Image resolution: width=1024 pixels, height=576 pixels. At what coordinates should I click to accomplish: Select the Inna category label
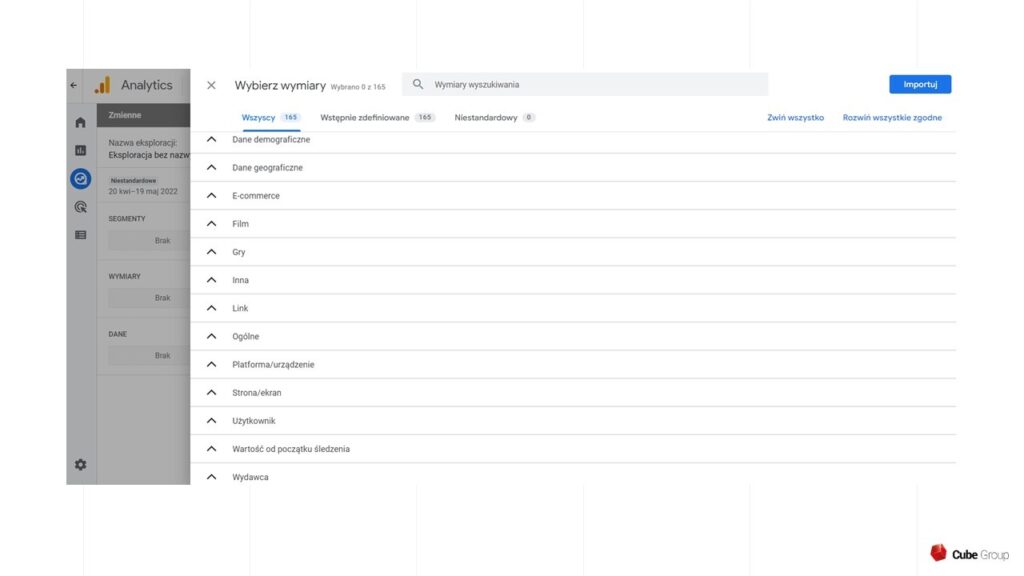(240, 280)
